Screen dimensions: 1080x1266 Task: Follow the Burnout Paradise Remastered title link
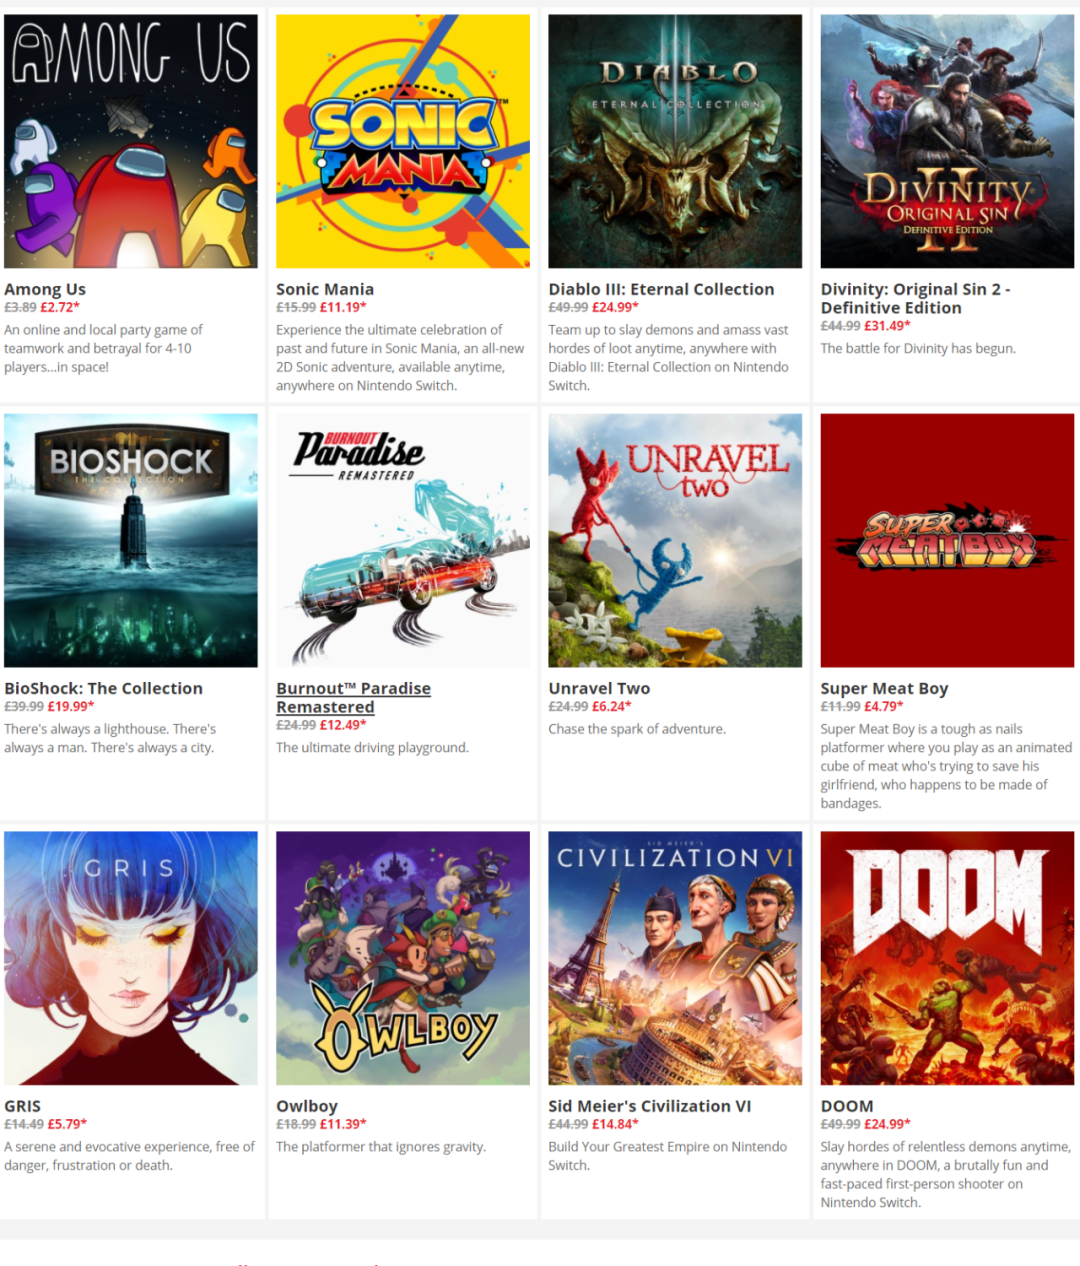[x=353, y=698]
